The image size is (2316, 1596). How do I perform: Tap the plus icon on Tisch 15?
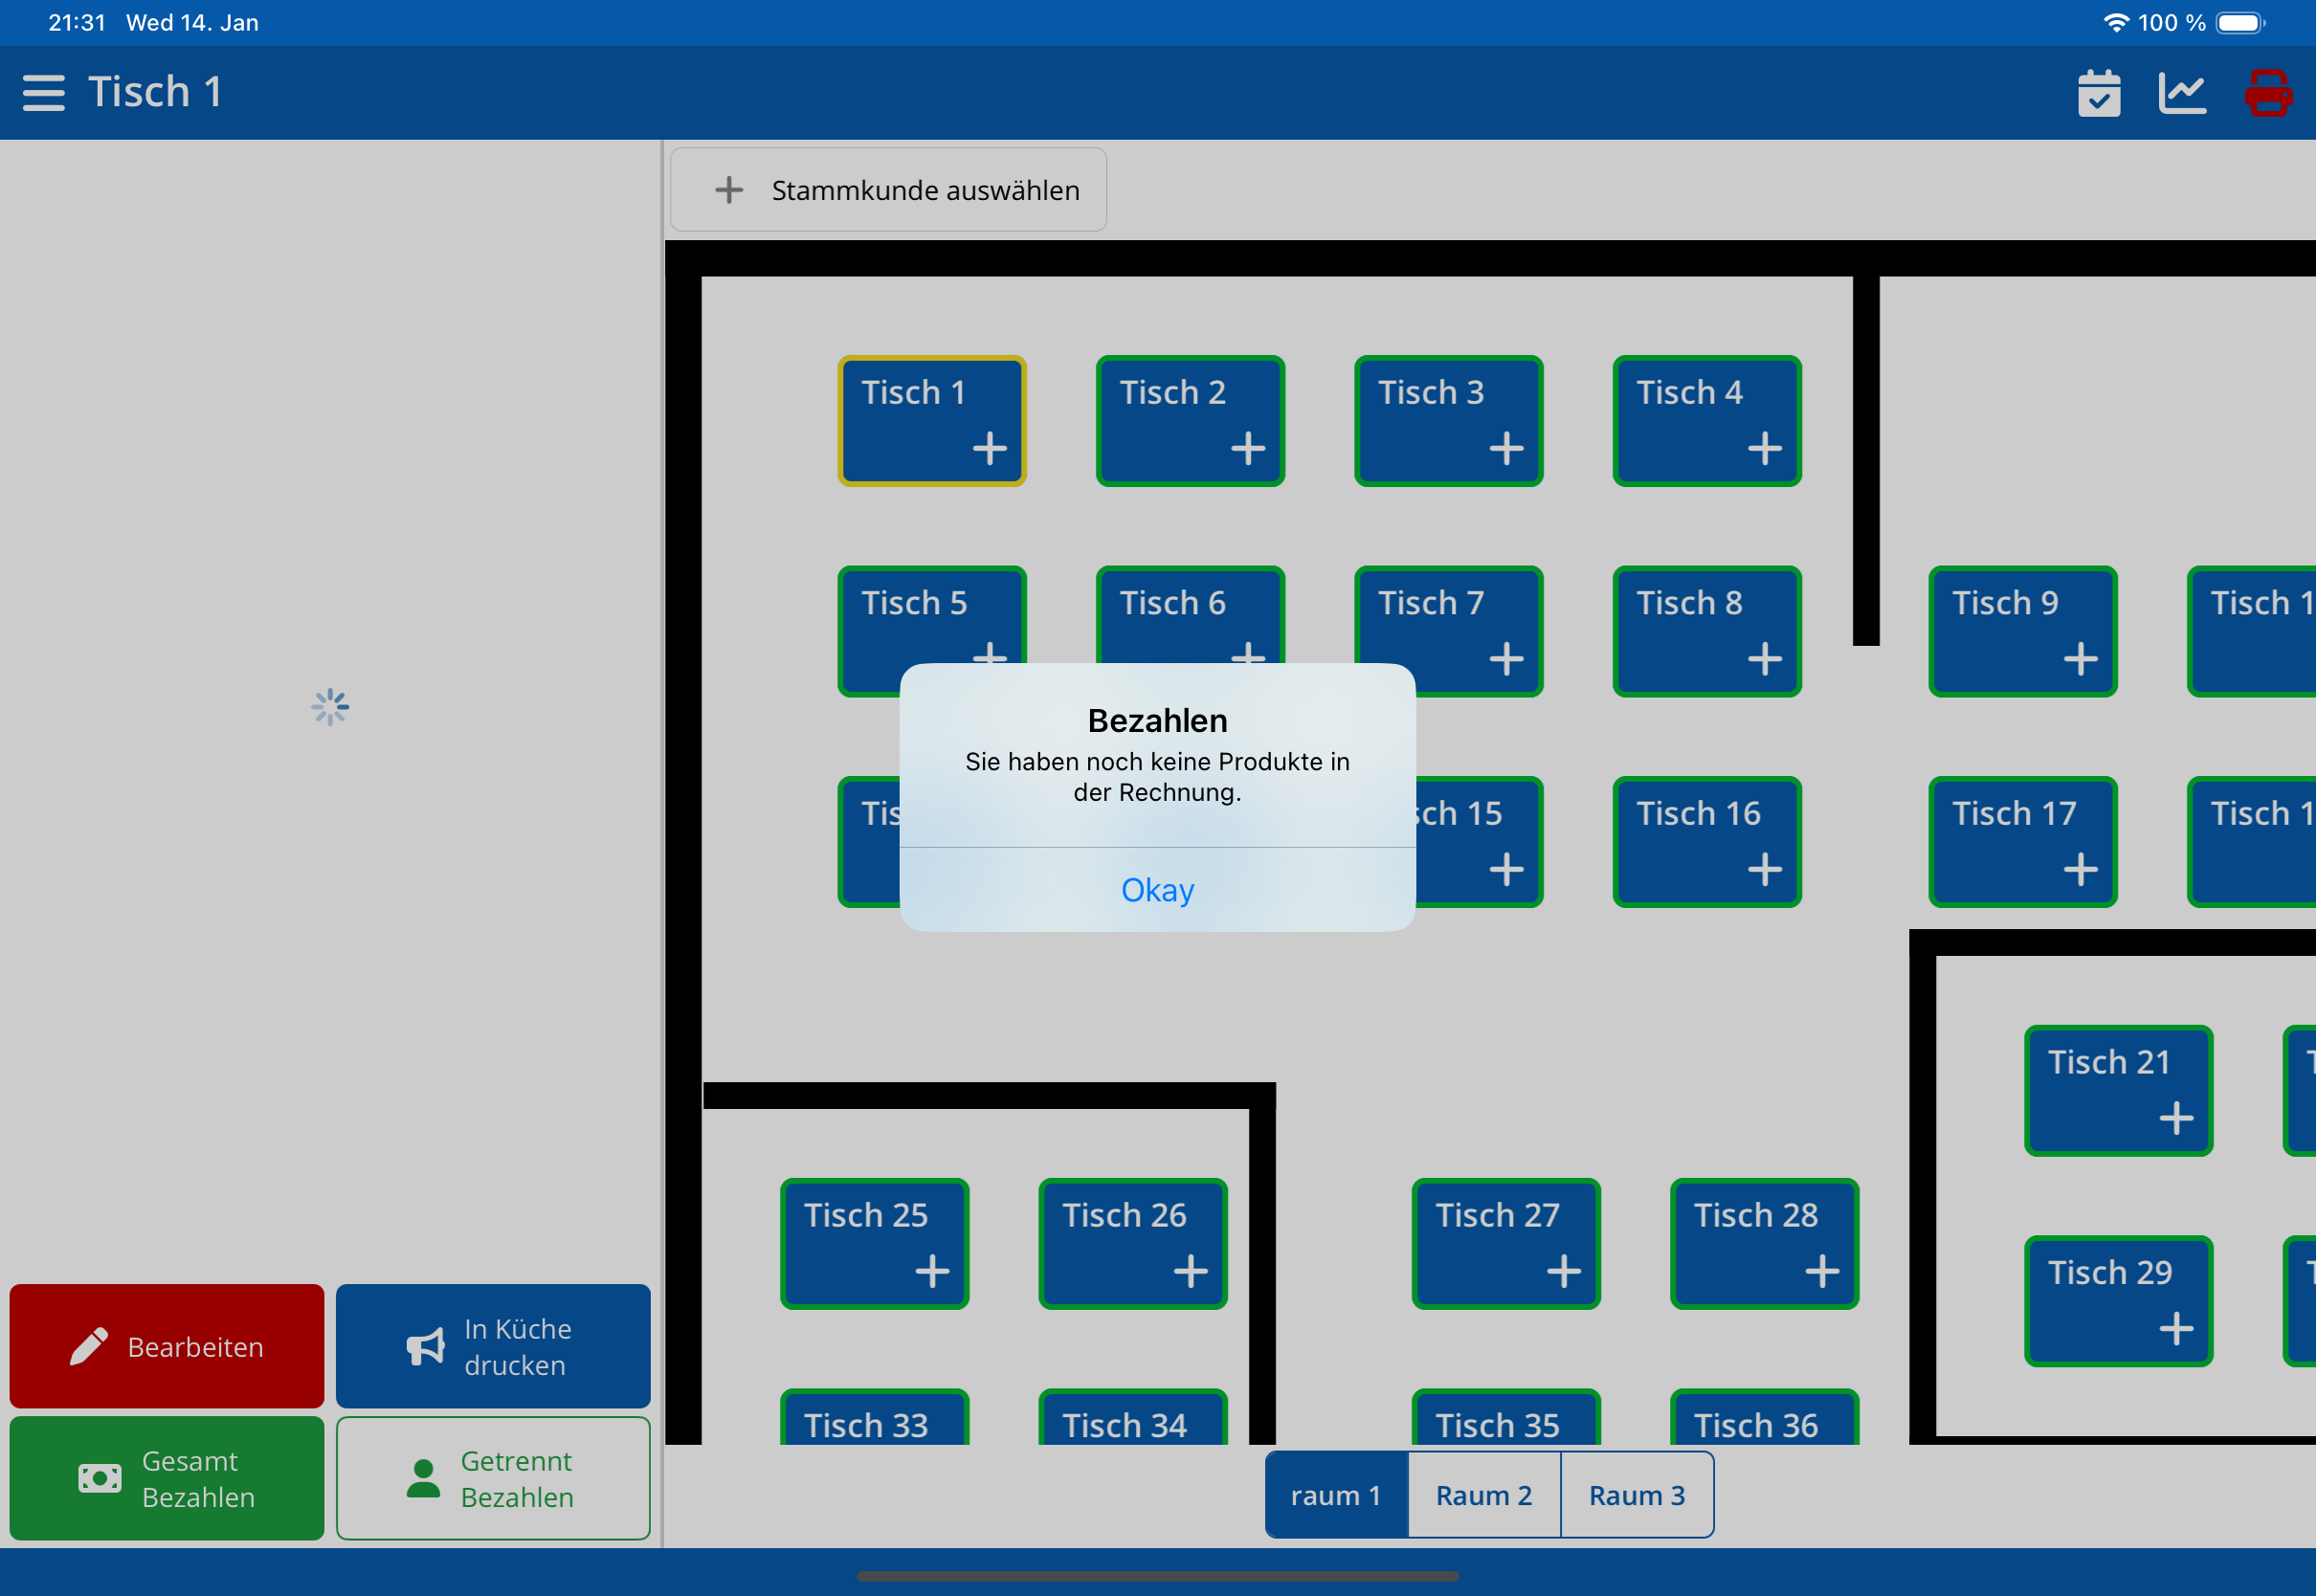(1507, 869)
